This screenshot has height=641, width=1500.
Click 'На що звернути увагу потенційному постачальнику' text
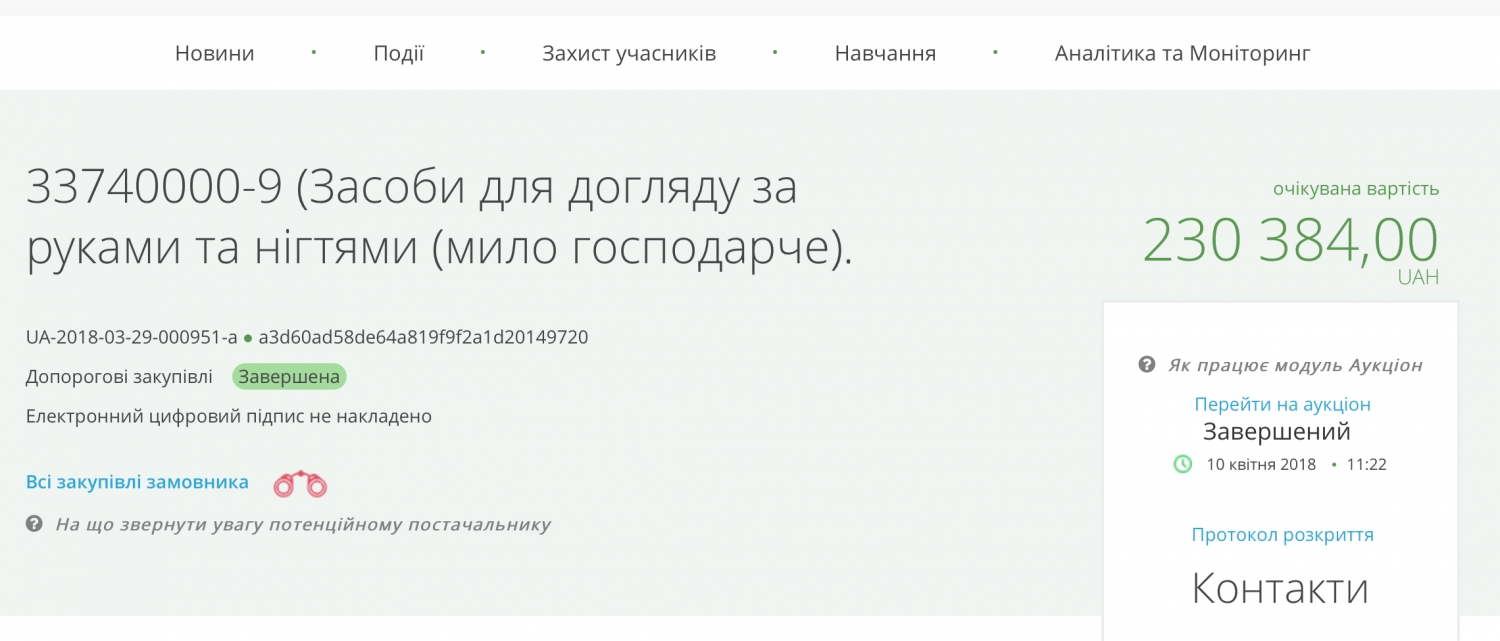303,524
